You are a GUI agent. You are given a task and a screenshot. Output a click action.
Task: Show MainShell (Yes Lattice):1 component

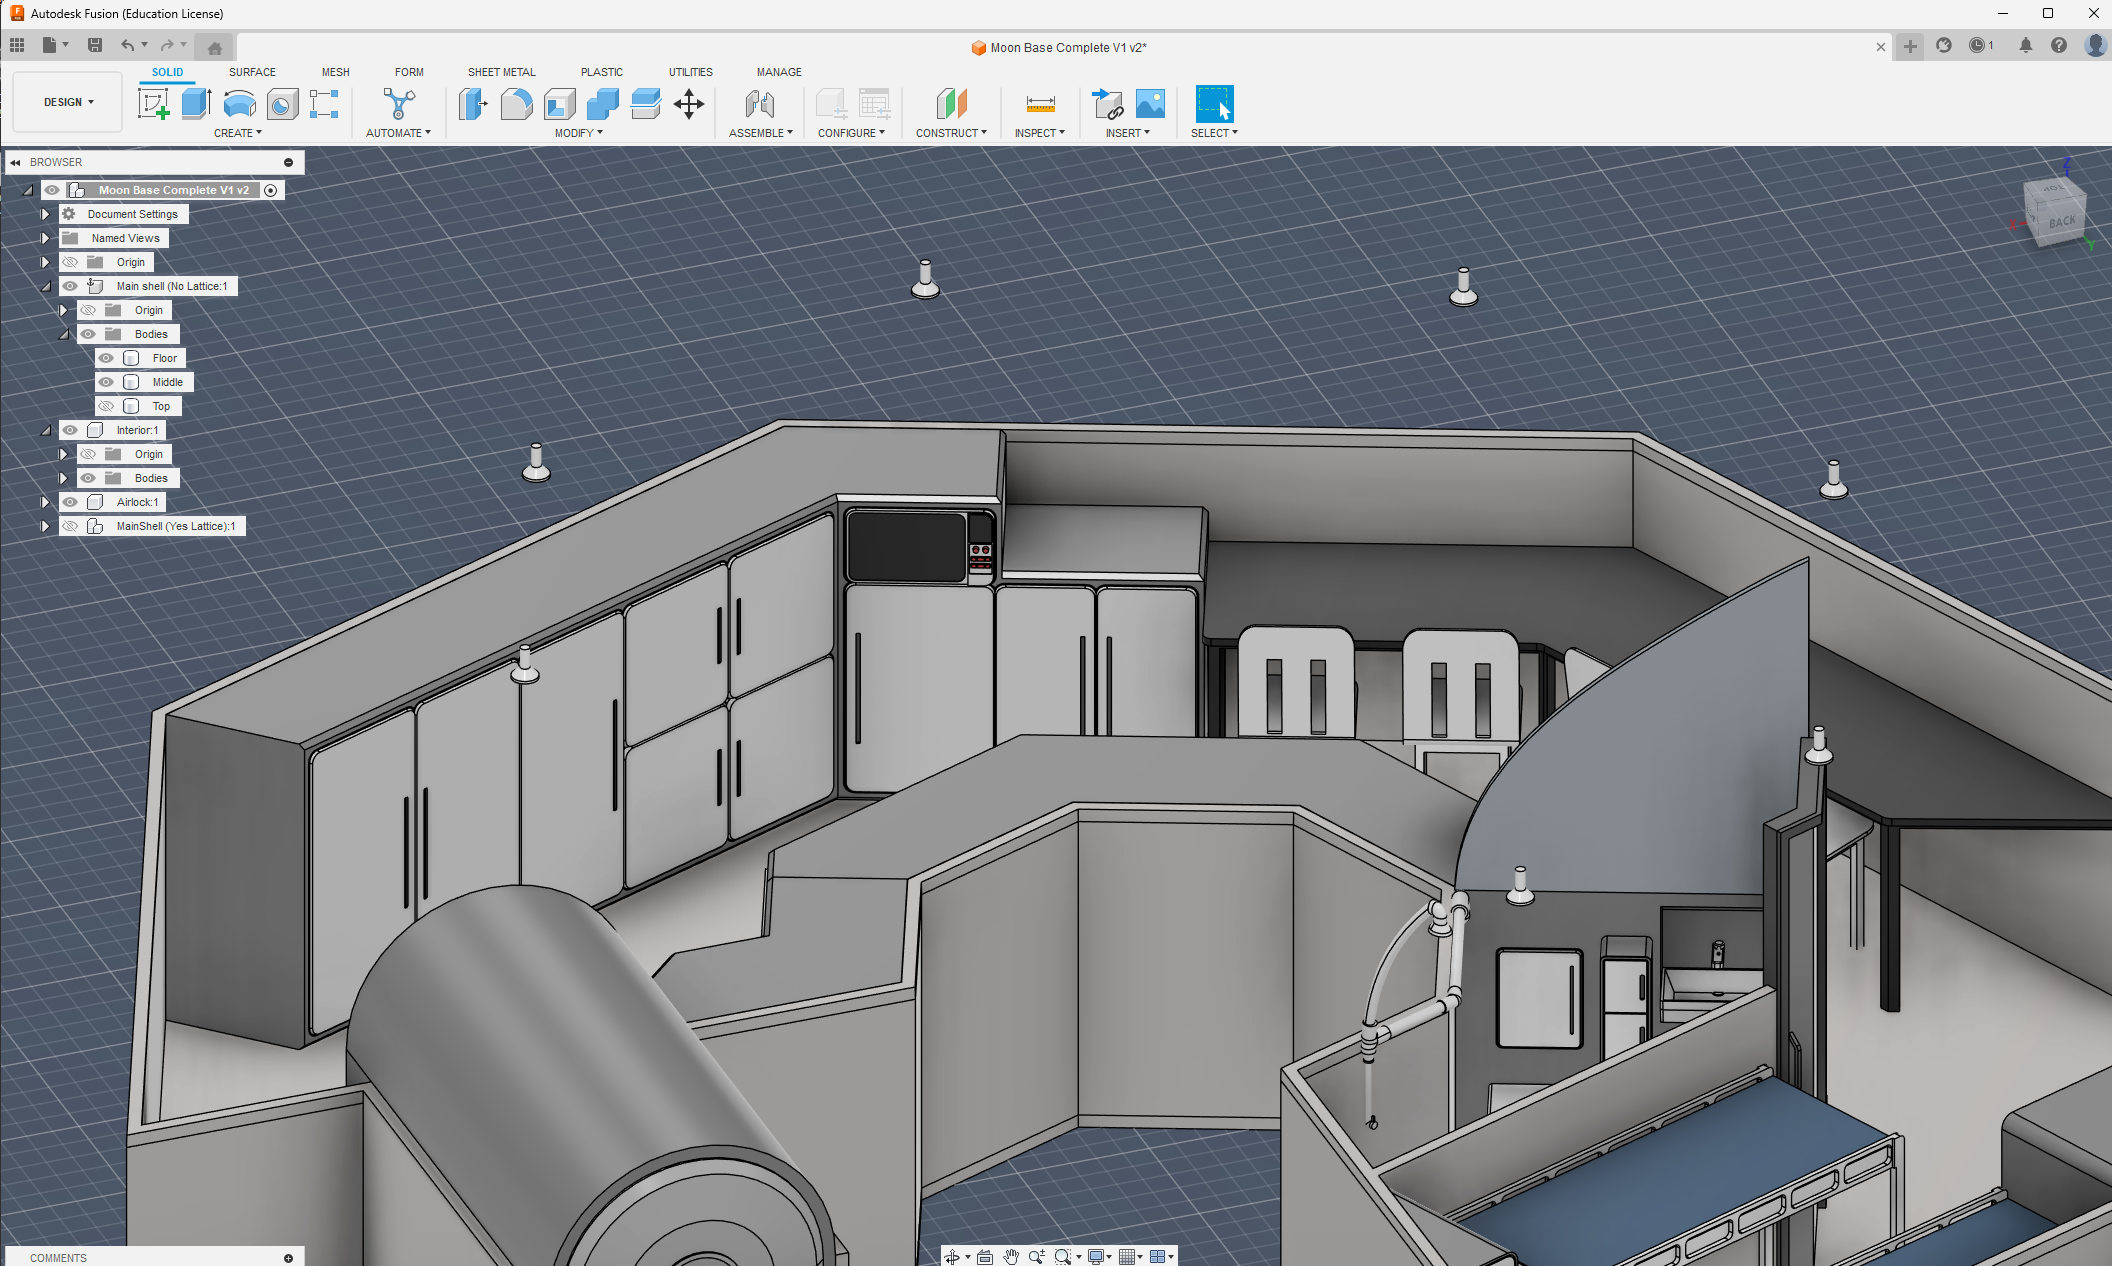click(70, 526)
